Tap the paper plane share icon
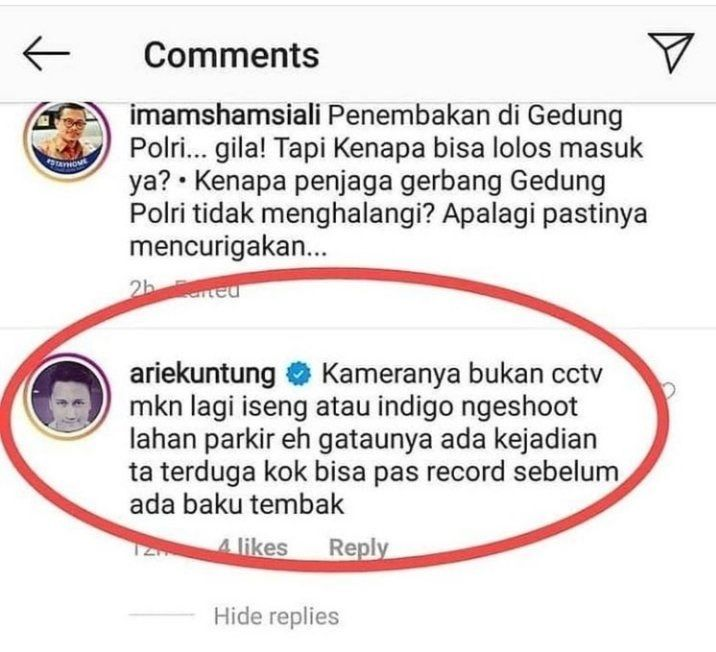This screenshot has width=716, height=652. tap(671, 52)
